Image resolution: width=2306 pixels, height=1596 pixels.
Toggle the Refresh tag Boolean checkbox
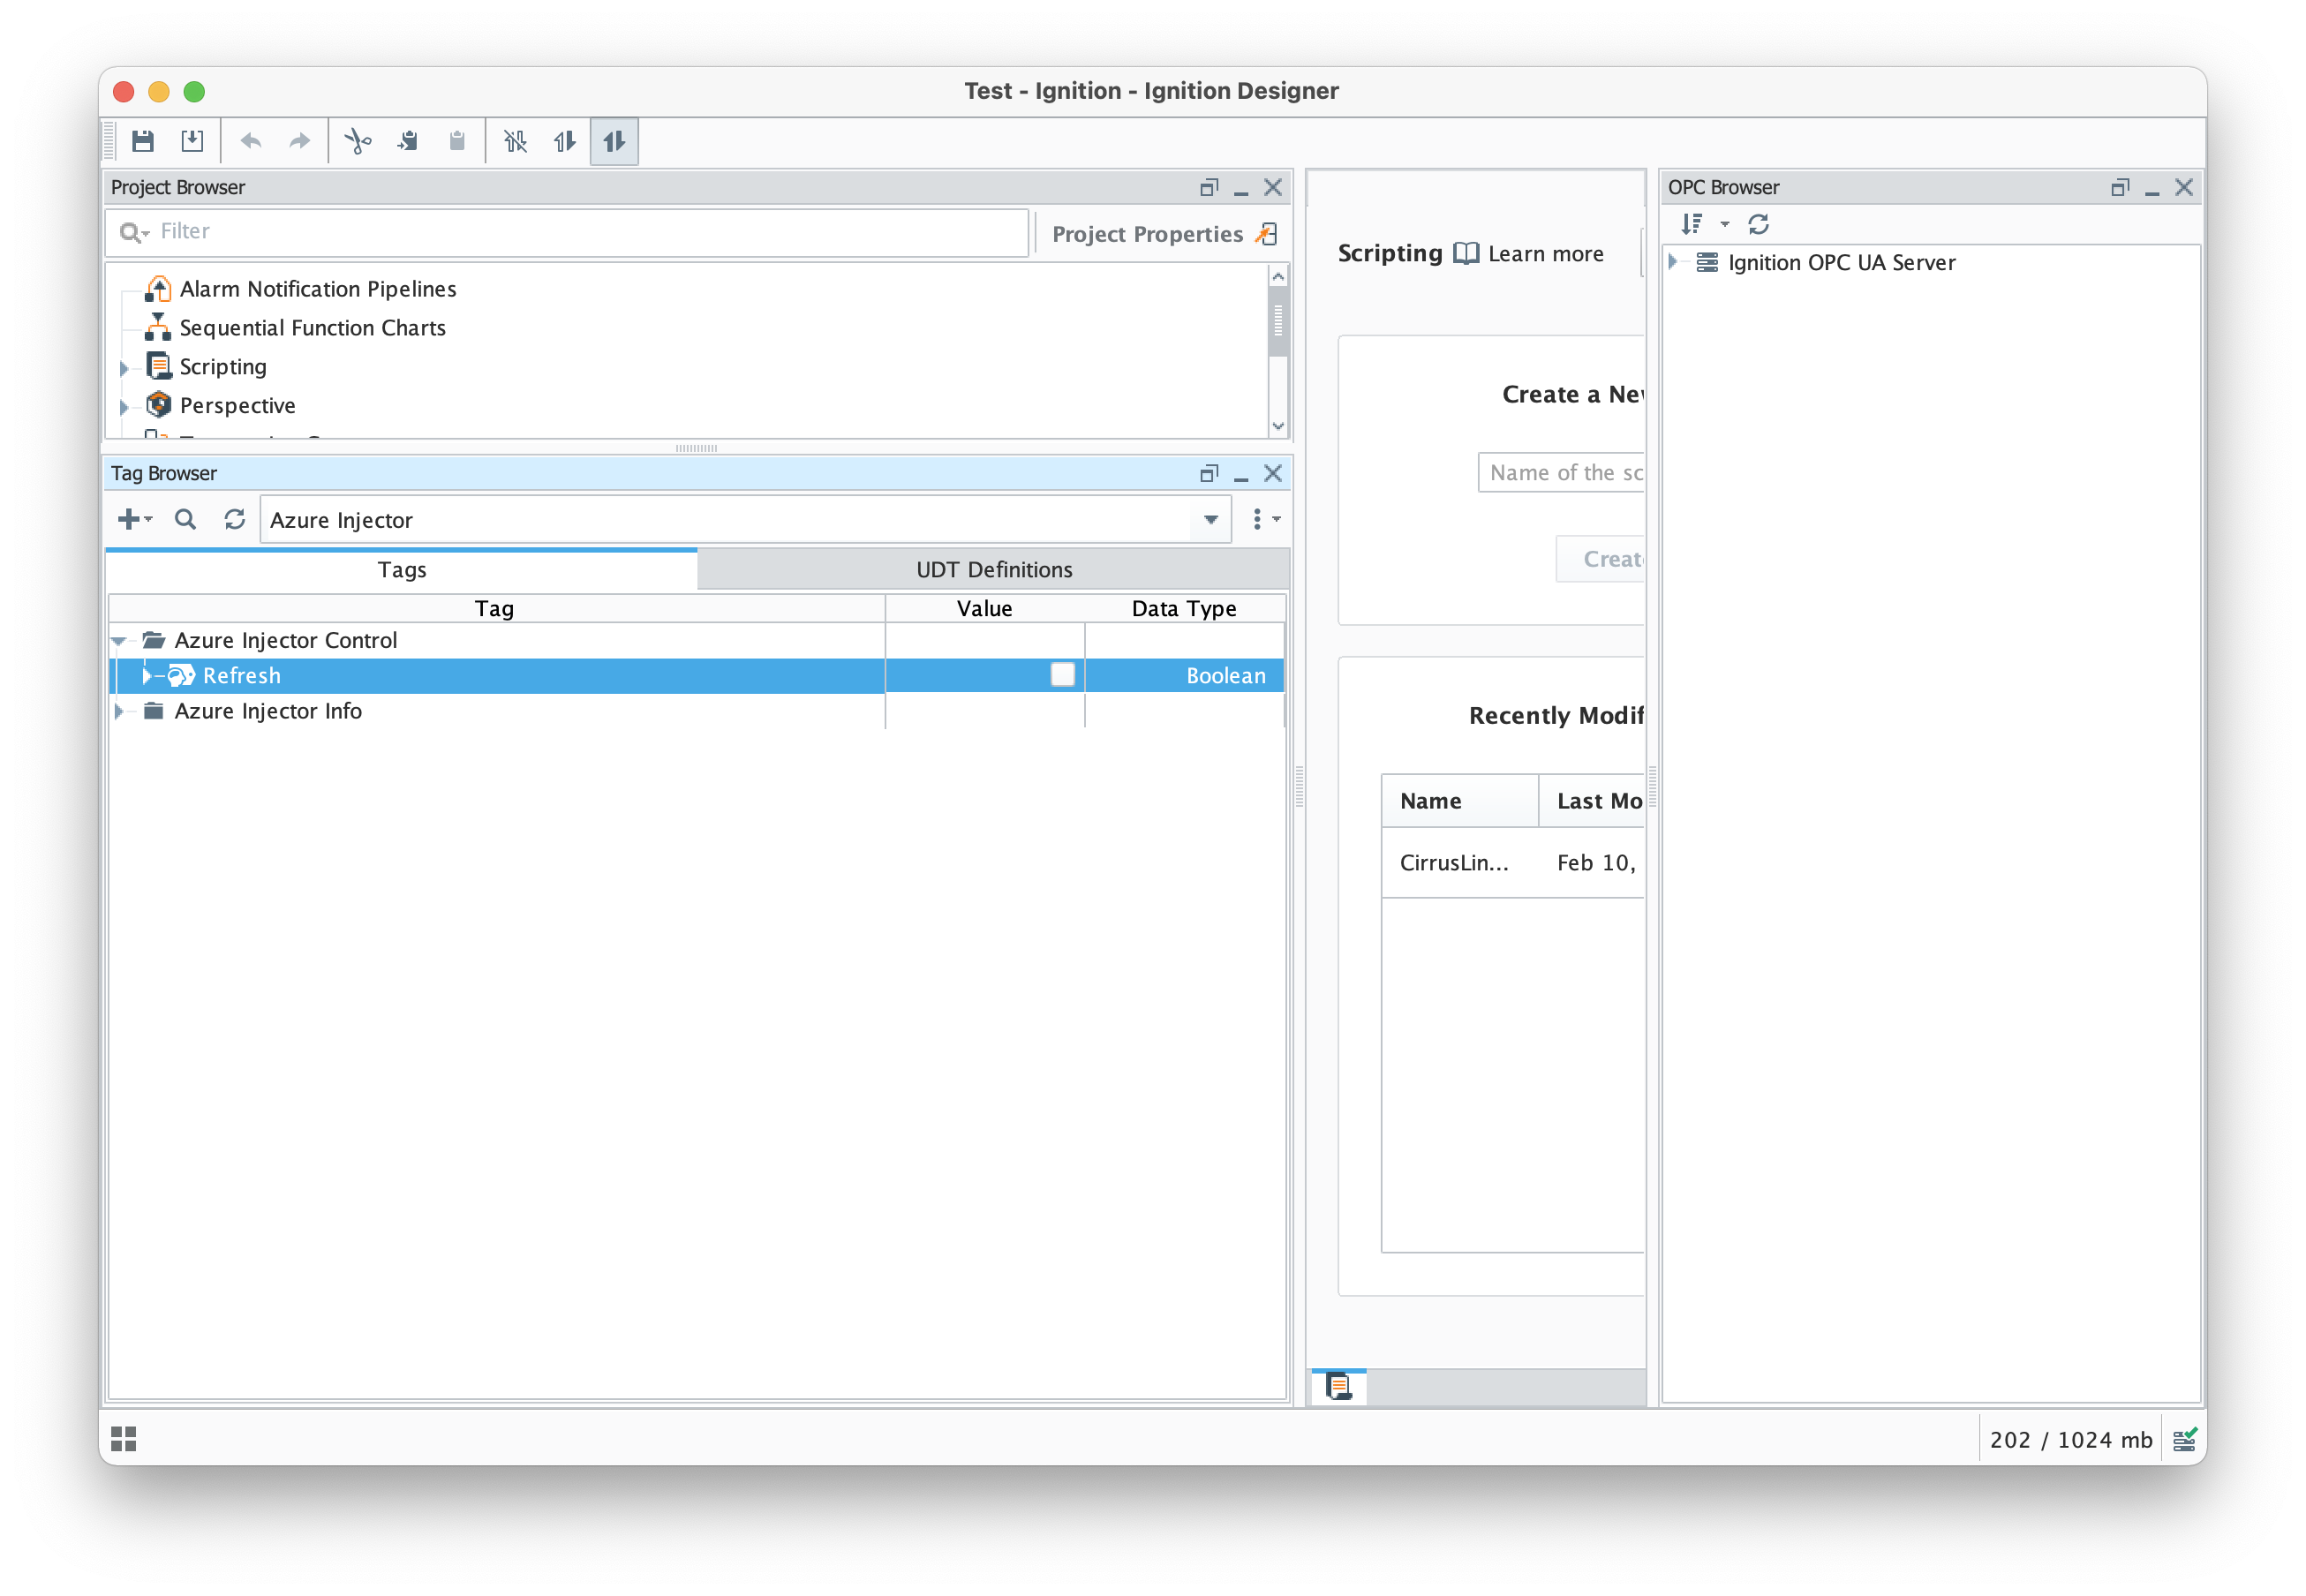[1062, 675]
